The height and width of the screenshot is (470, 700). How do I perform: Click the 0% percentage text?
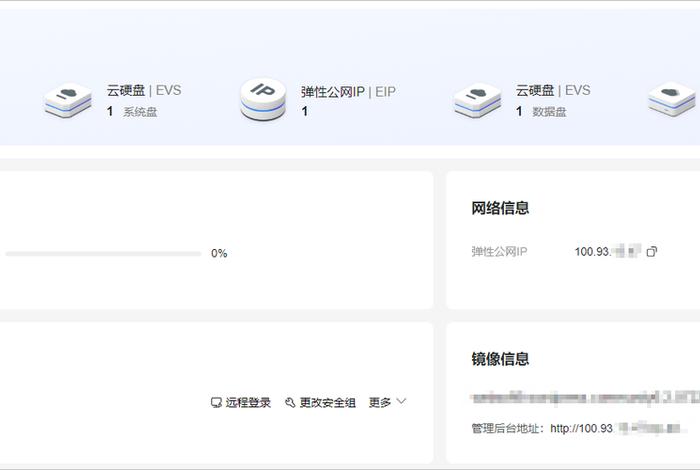[219, 254]
